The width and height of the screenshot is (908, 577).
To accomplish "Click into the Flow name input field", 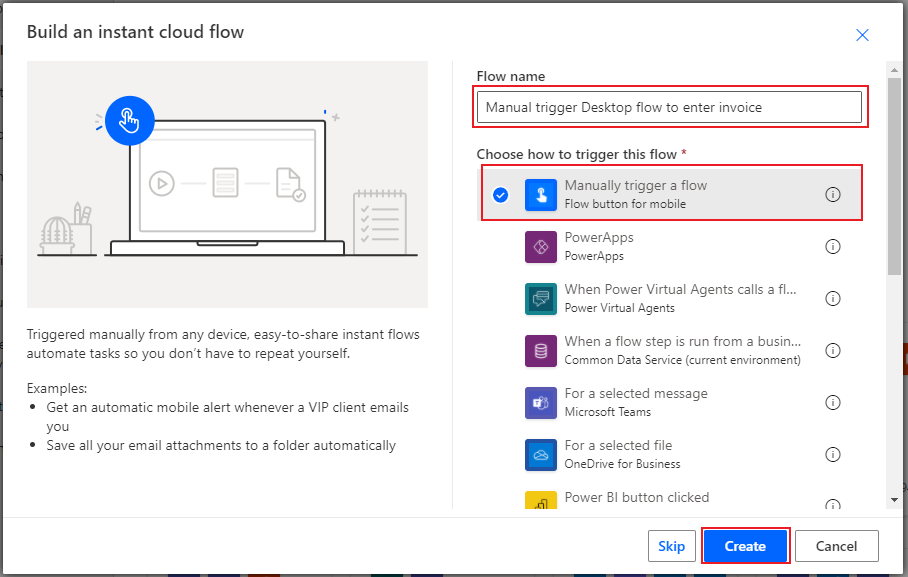I will point(669,107).
